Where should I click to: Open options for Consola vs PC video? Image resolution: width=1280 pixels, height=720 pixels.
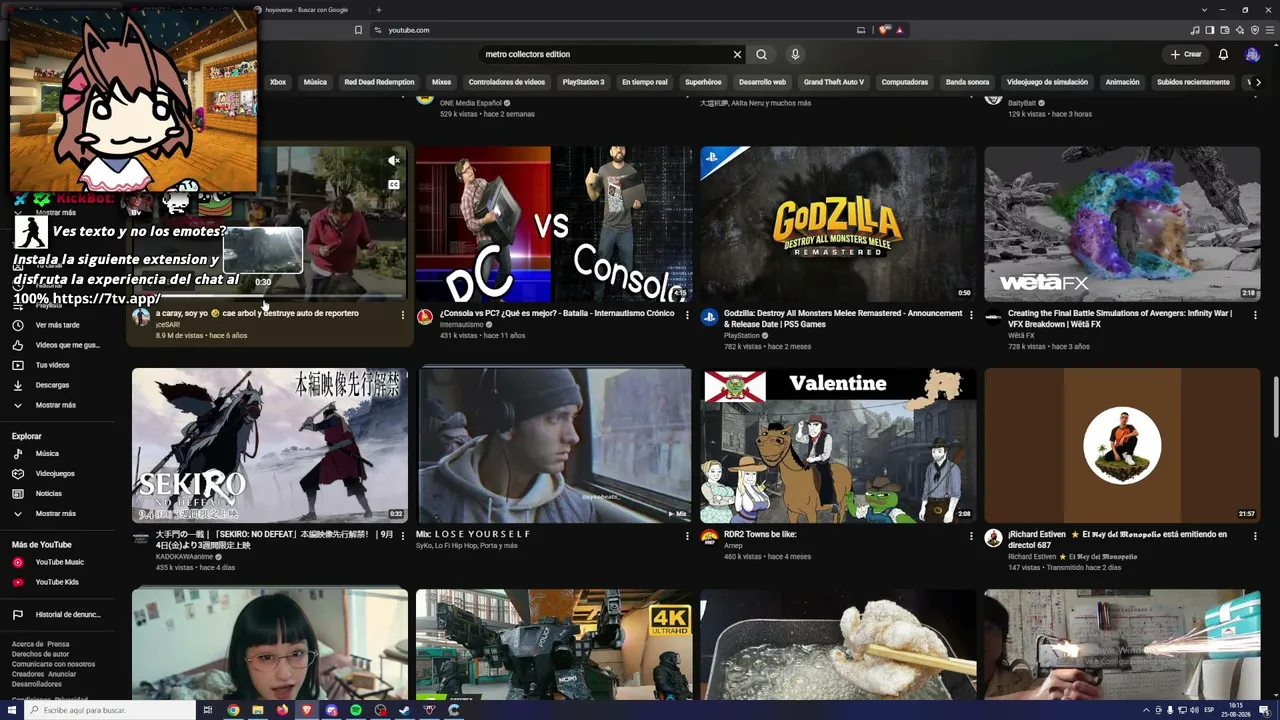pyautogui.click(x=687, y=314)
